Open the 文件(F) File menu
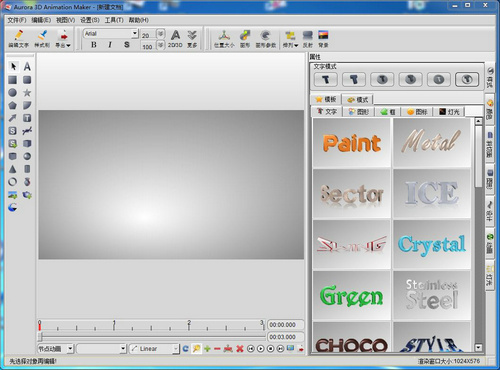Screen dimensions: 500x370 pos(17,20)
